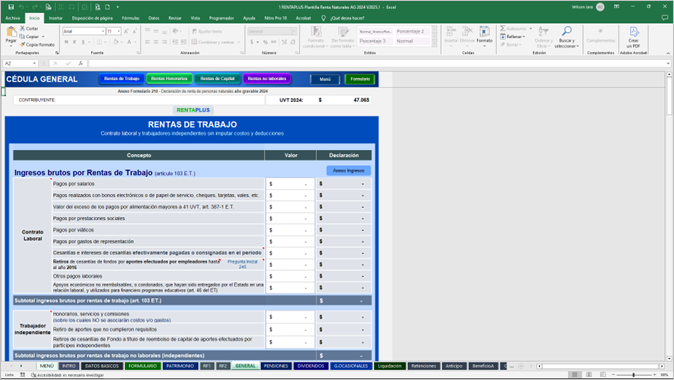
Task: Click the Copiar formato paintbrush
Action: (x=22, y=44)
